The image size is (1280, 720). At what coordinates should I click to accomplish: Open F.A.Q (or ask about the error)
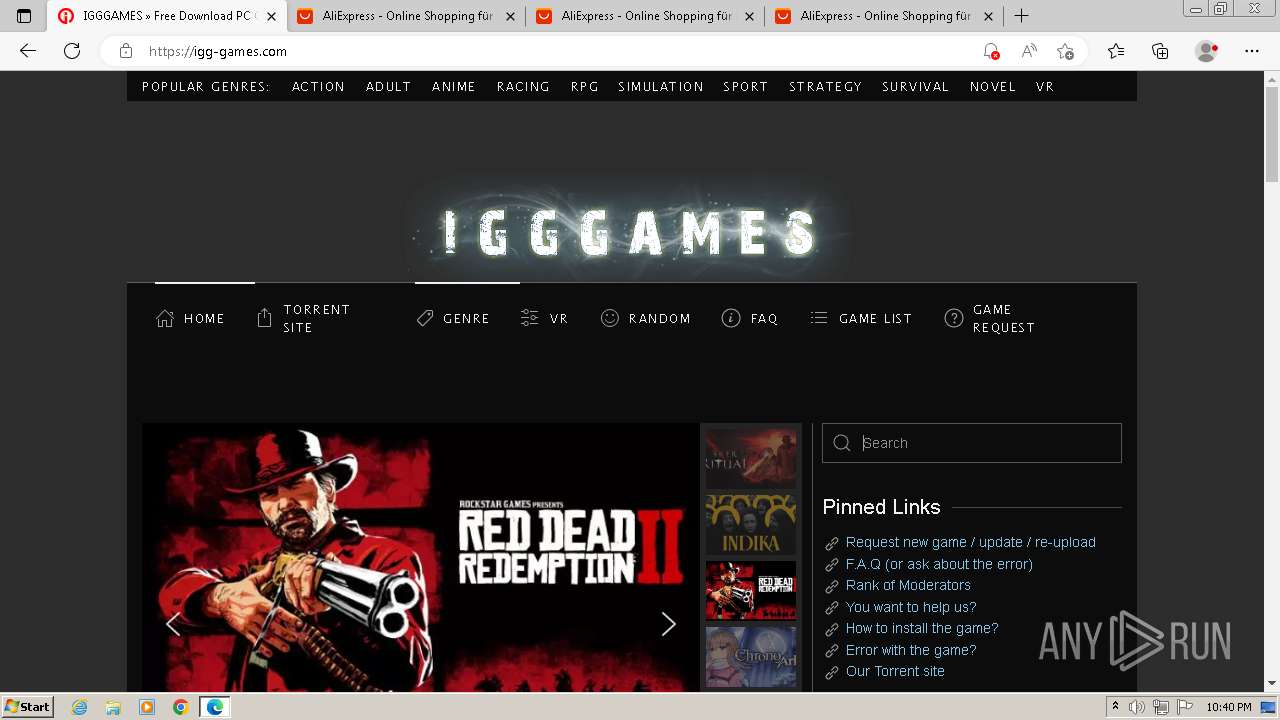click(x=939, y=564)
